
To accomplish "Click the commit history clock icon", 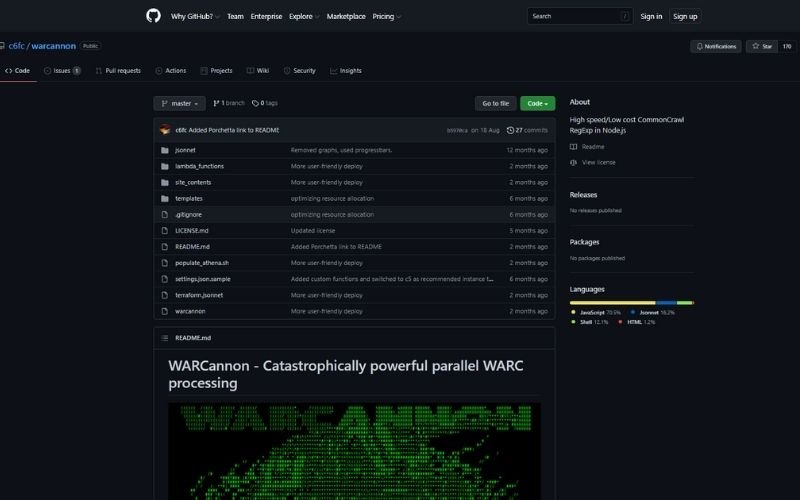I will point(510,130).
